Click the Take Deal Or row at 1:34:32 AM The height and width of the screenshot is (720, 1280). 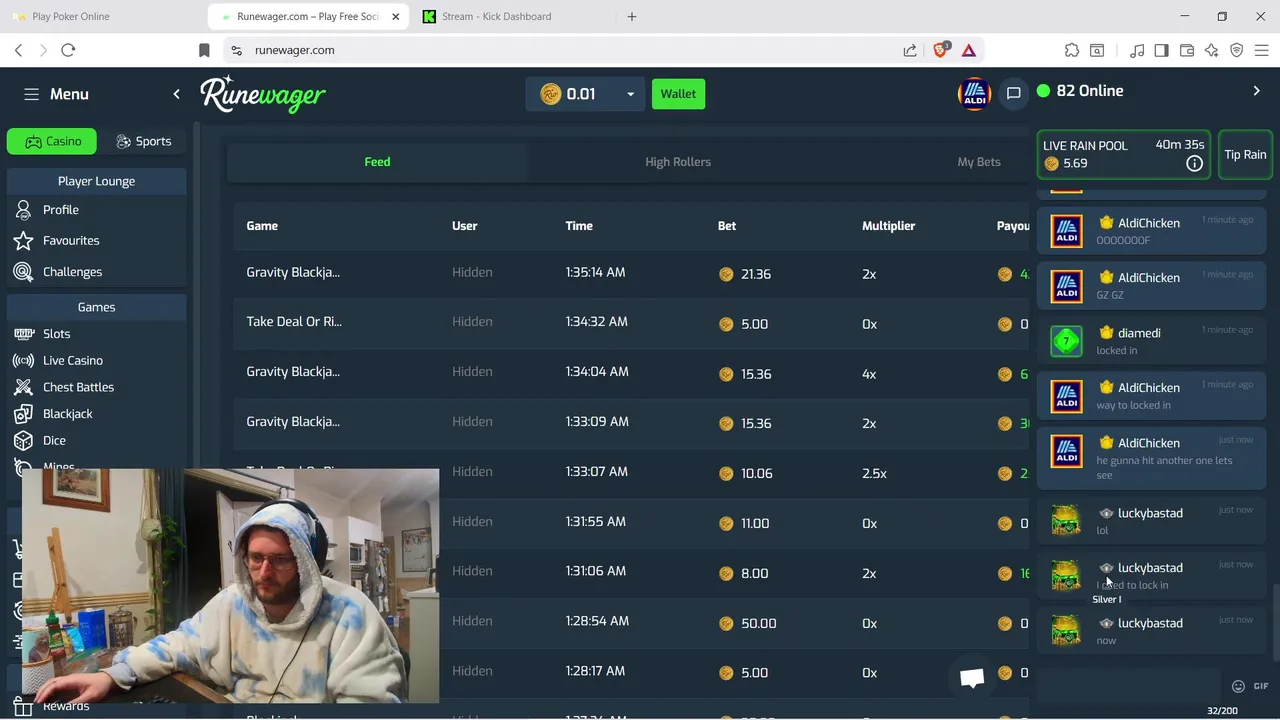[x=631, y=323]
